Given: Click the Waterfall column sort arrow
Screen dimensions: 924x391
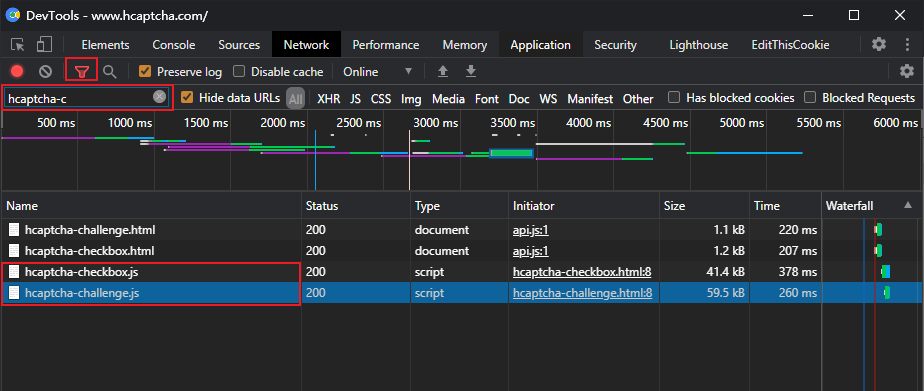Looking at the screenshot, I should (x=908, y=206).
